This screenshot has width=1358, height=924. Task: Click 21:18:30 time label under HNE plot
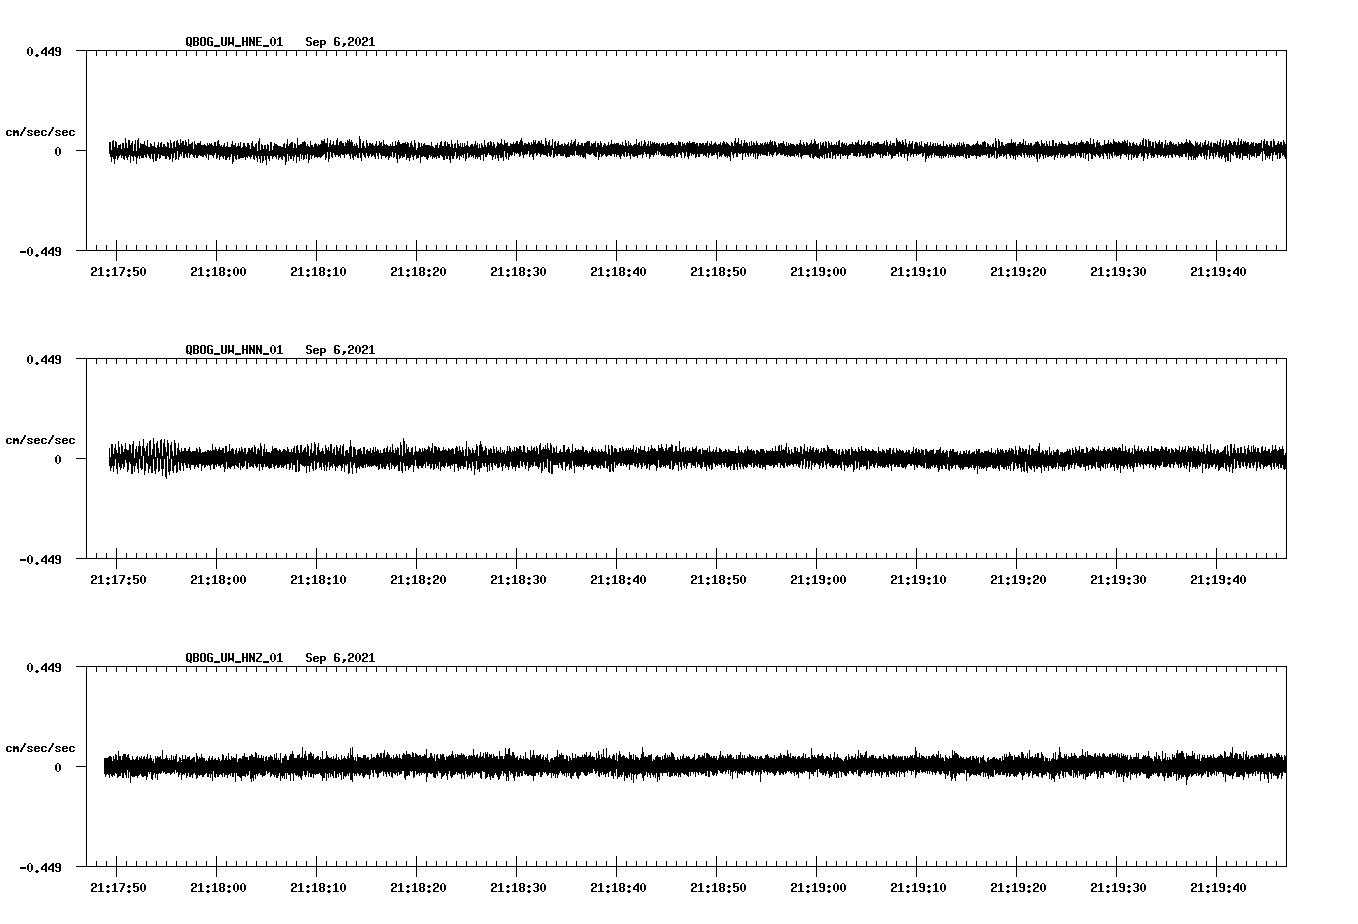point(518,272)
